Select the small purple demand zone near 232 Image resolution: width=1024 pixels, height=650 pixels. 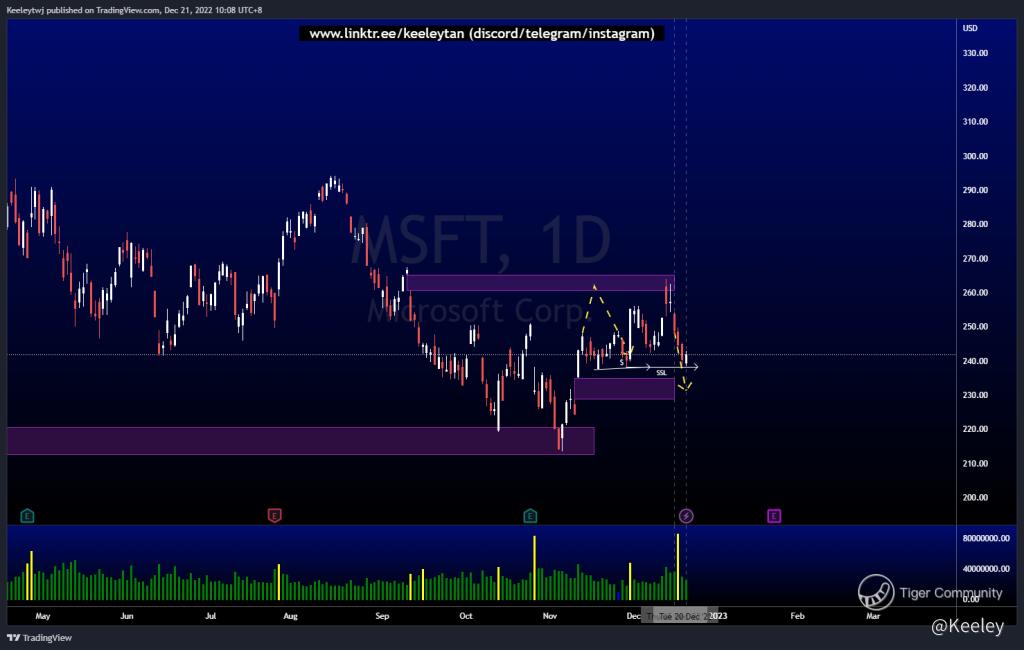[624, 389]
